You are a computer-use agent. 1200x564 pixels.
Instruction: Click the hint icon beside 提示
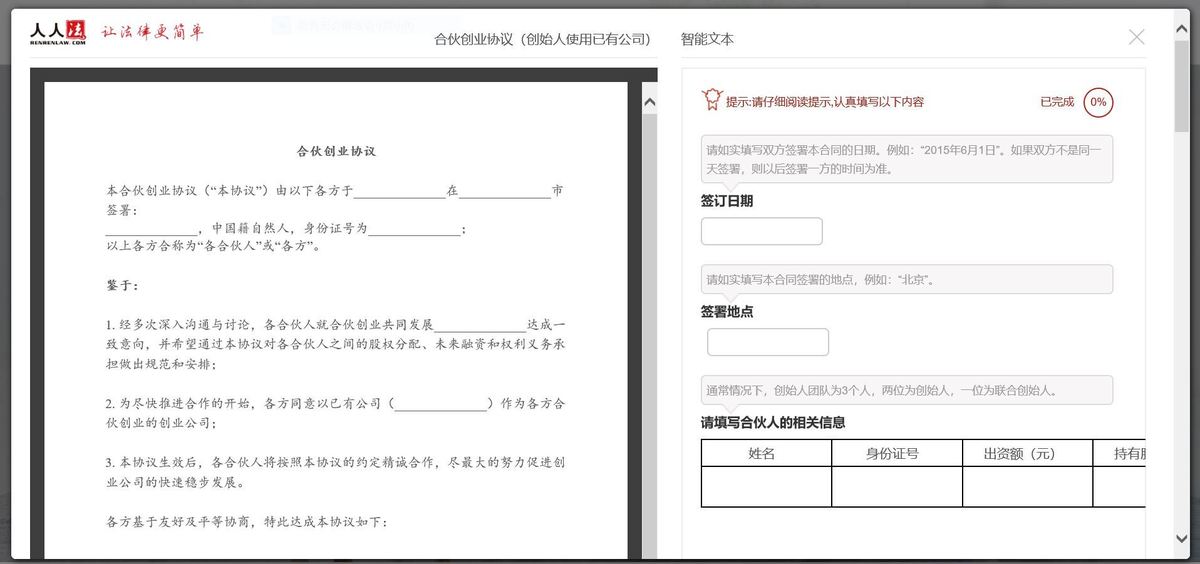[x=711, y=100]
